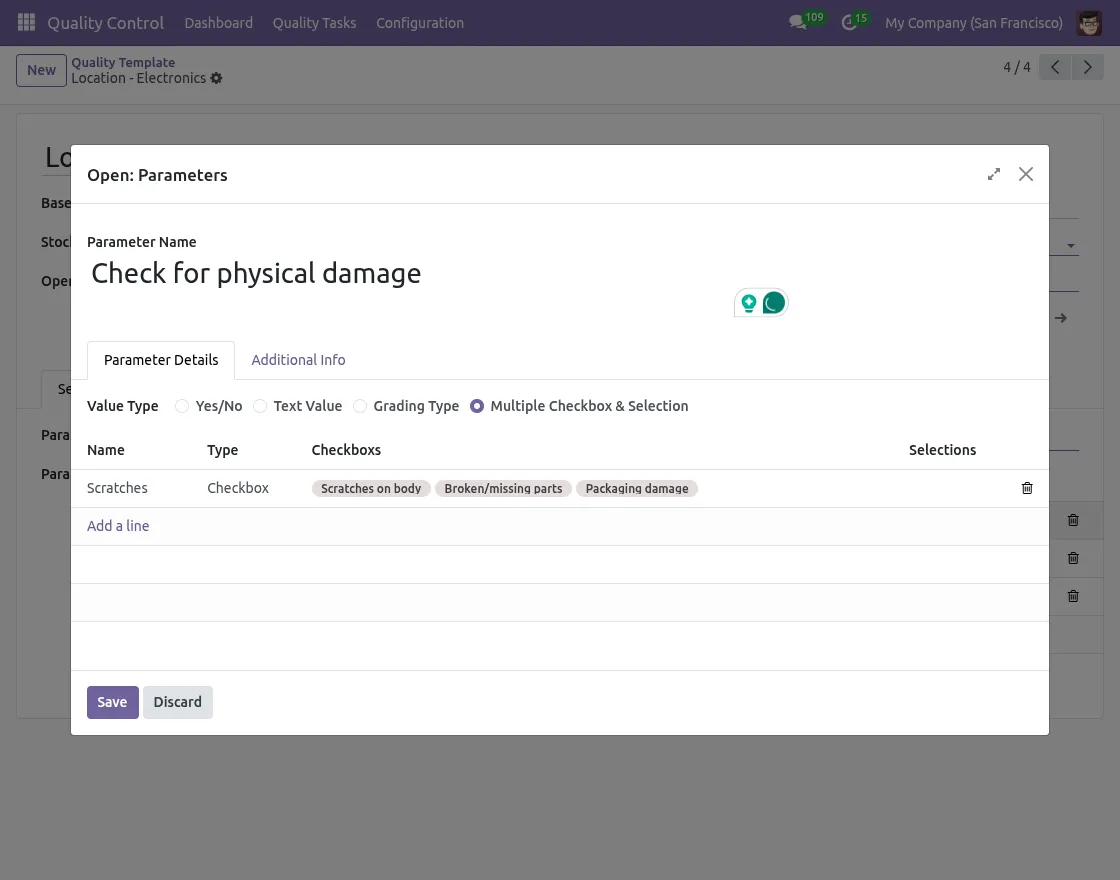Choose the Grading Type option
This screenshot has height=880, width=1120.
click(x=360, y=406)
